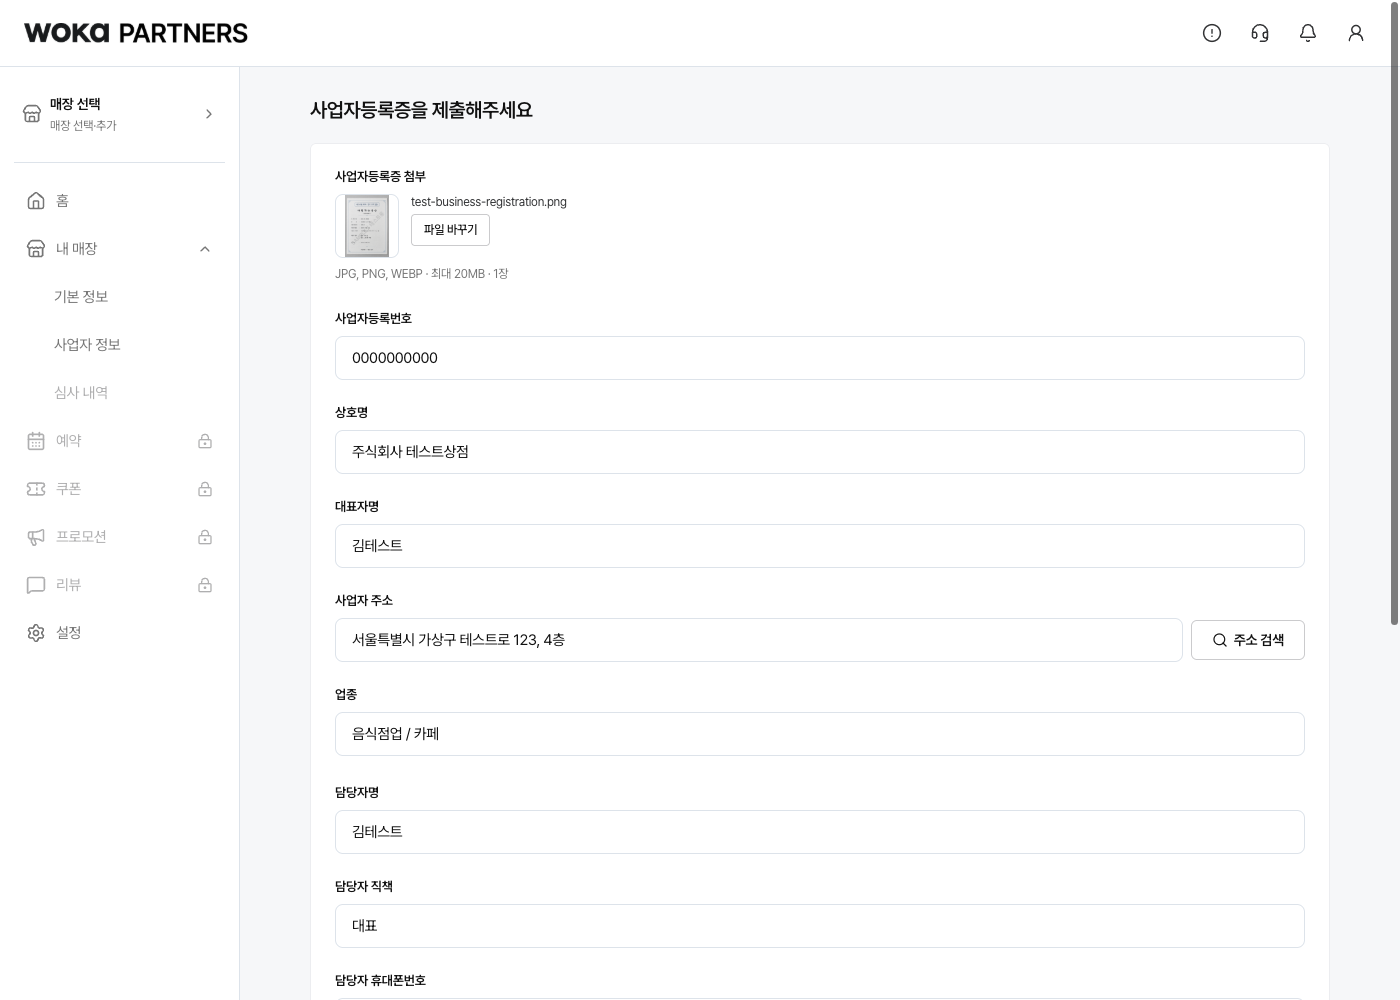This screenshot has height=1000, width=1400.
Task: Focus the 대표자명 input field
Action: [x=820, y=546]
